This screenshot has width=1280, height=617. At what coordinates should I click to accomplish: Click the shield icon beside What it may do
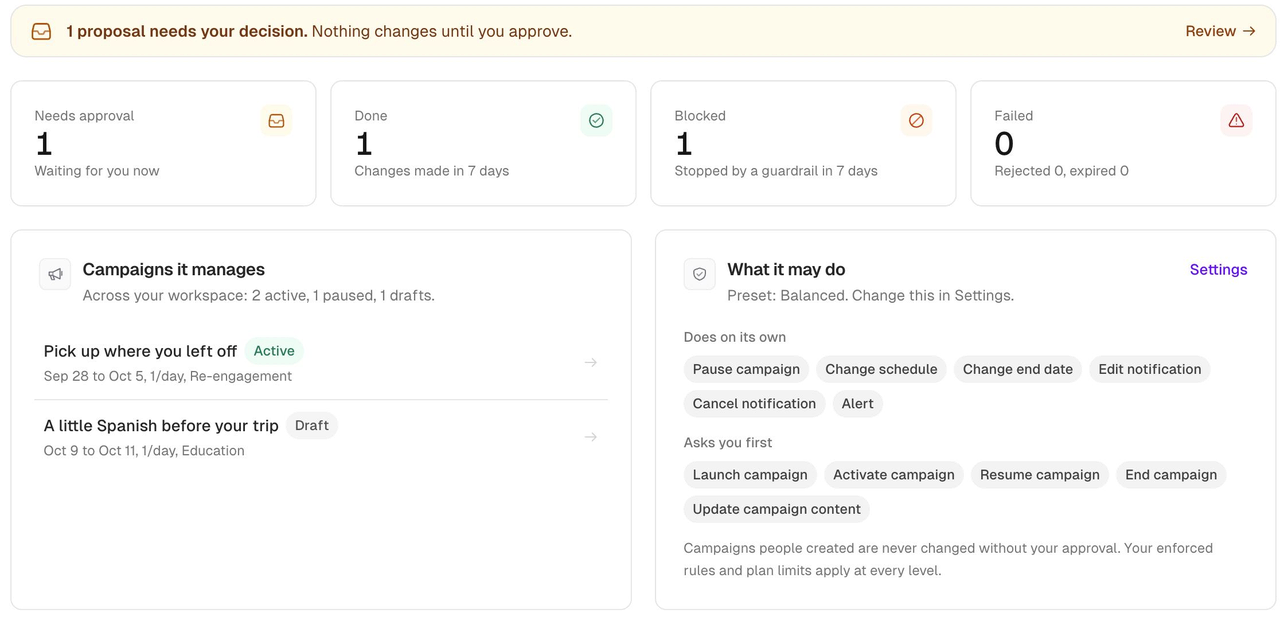pyautogui.click(x=700, y=274)
